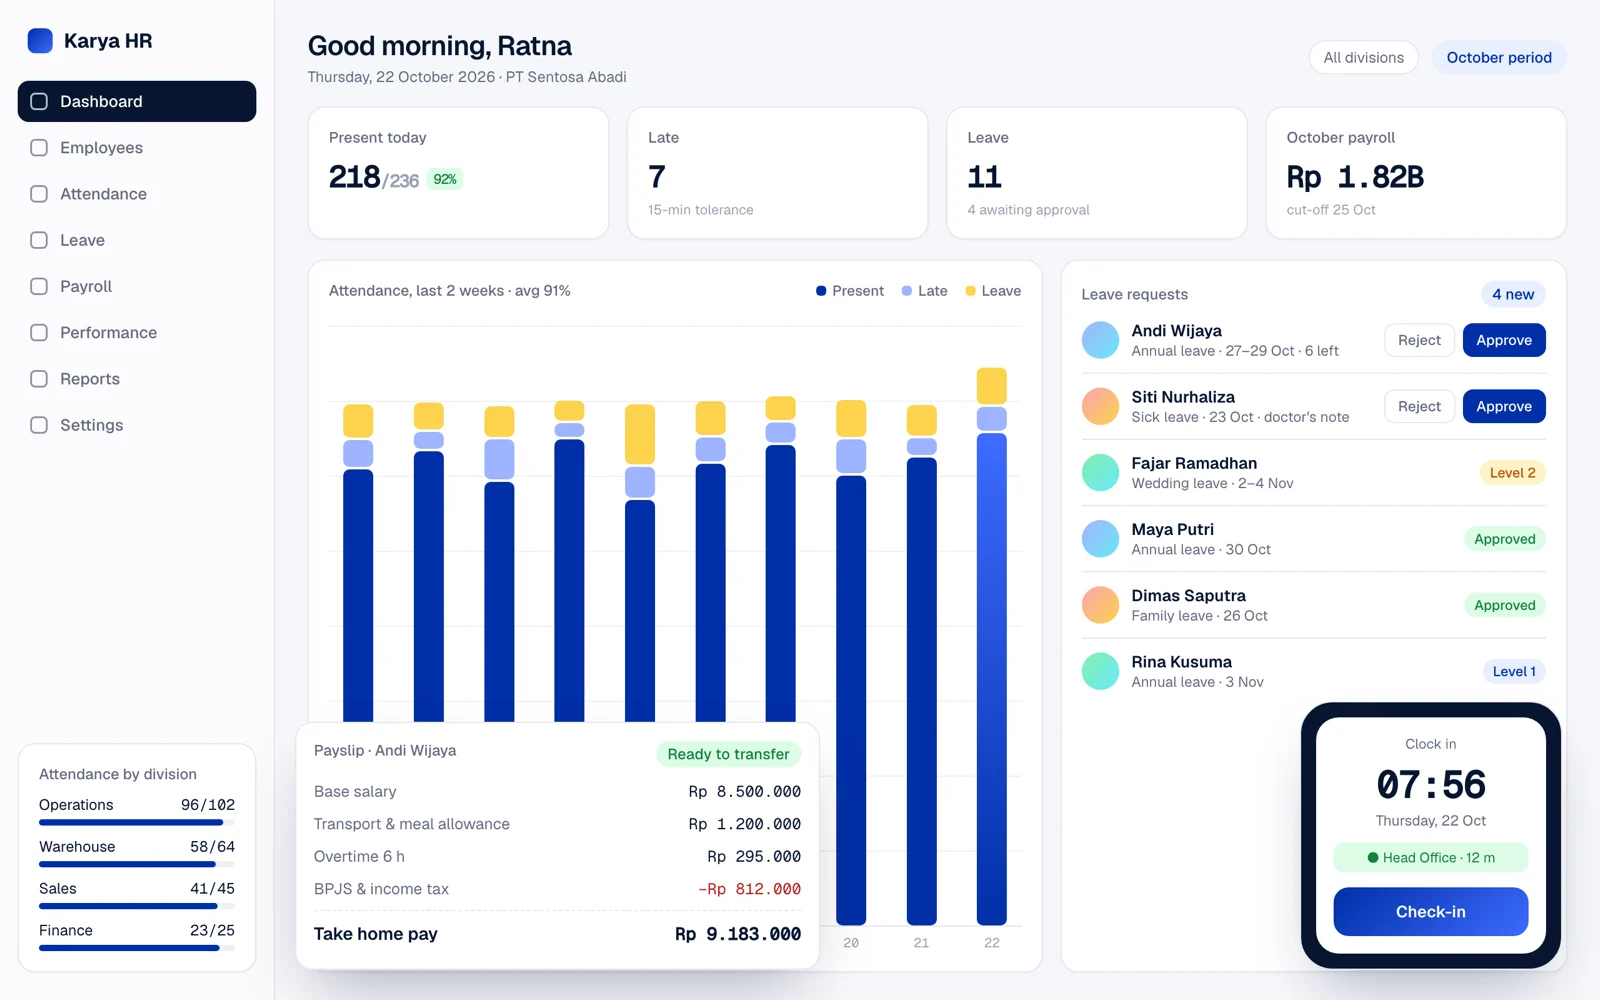
Task: Open Siti Nurhaliza's avatar
Action: pyautogui.click(x=1100, y=406)
